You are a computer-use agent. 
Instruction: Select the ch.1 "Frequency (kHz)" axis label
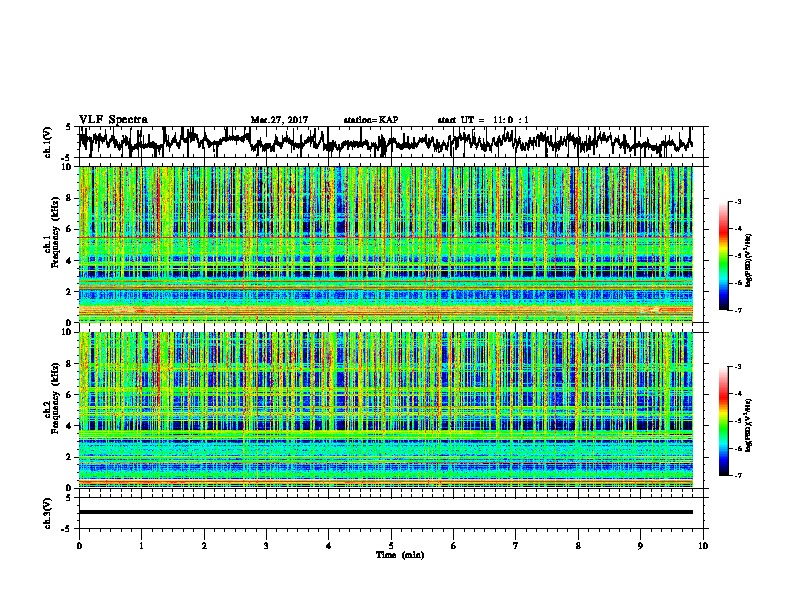pyautogui.click(x=54, y=232)
